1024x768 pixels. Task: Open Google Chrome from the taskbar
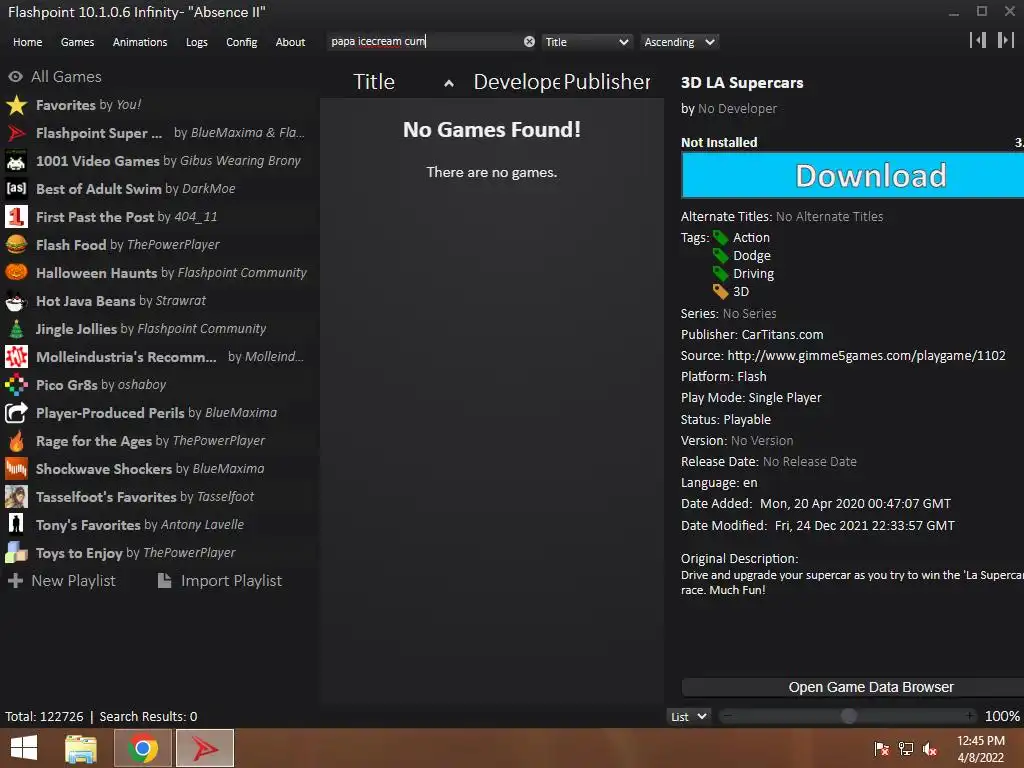click(x=142, y=748)
